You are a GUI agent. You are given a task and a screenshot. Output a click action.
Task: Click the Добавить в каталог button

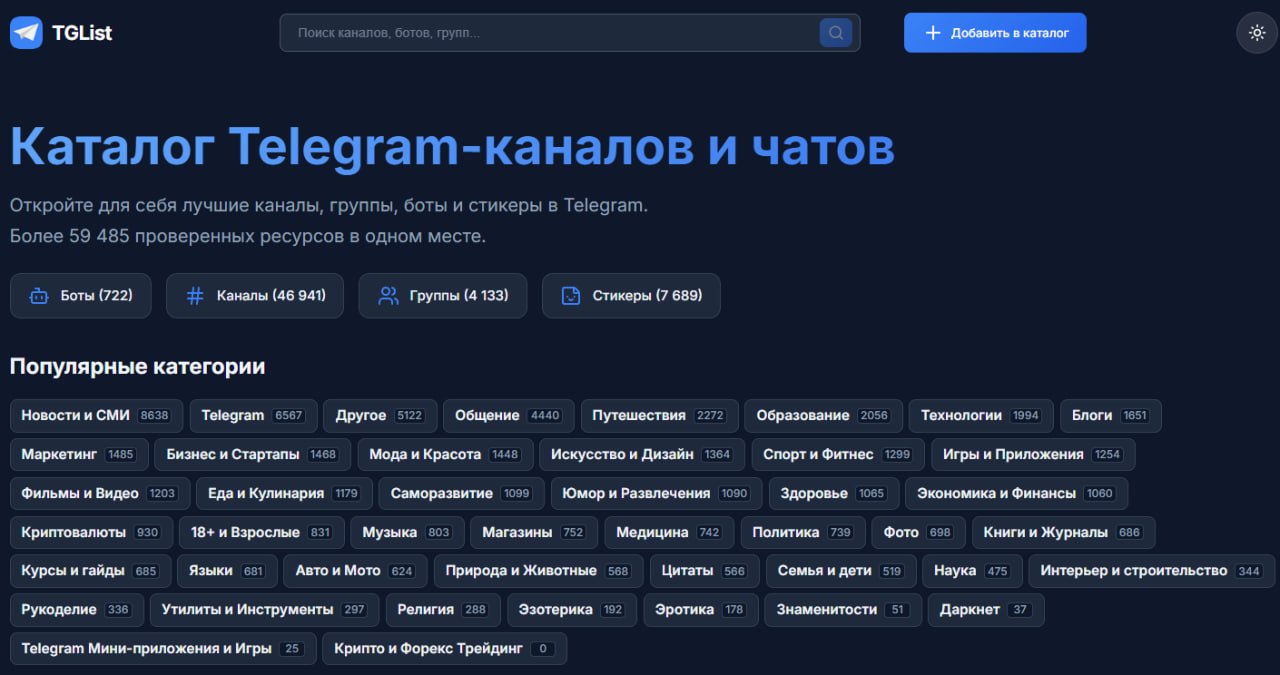[x=995, y=33]
